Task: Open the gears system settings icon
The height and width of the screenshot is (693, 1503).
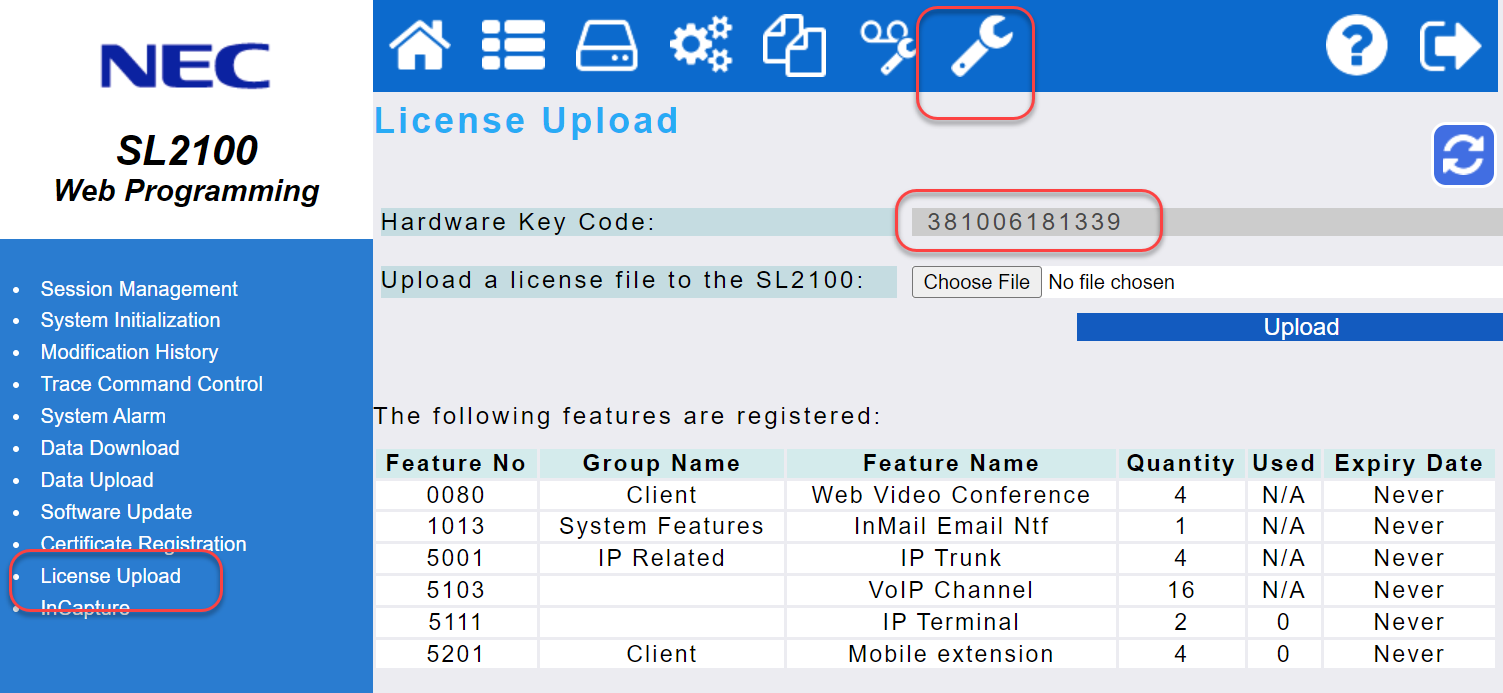Action: pyautogui.click(x=701, y=46)
